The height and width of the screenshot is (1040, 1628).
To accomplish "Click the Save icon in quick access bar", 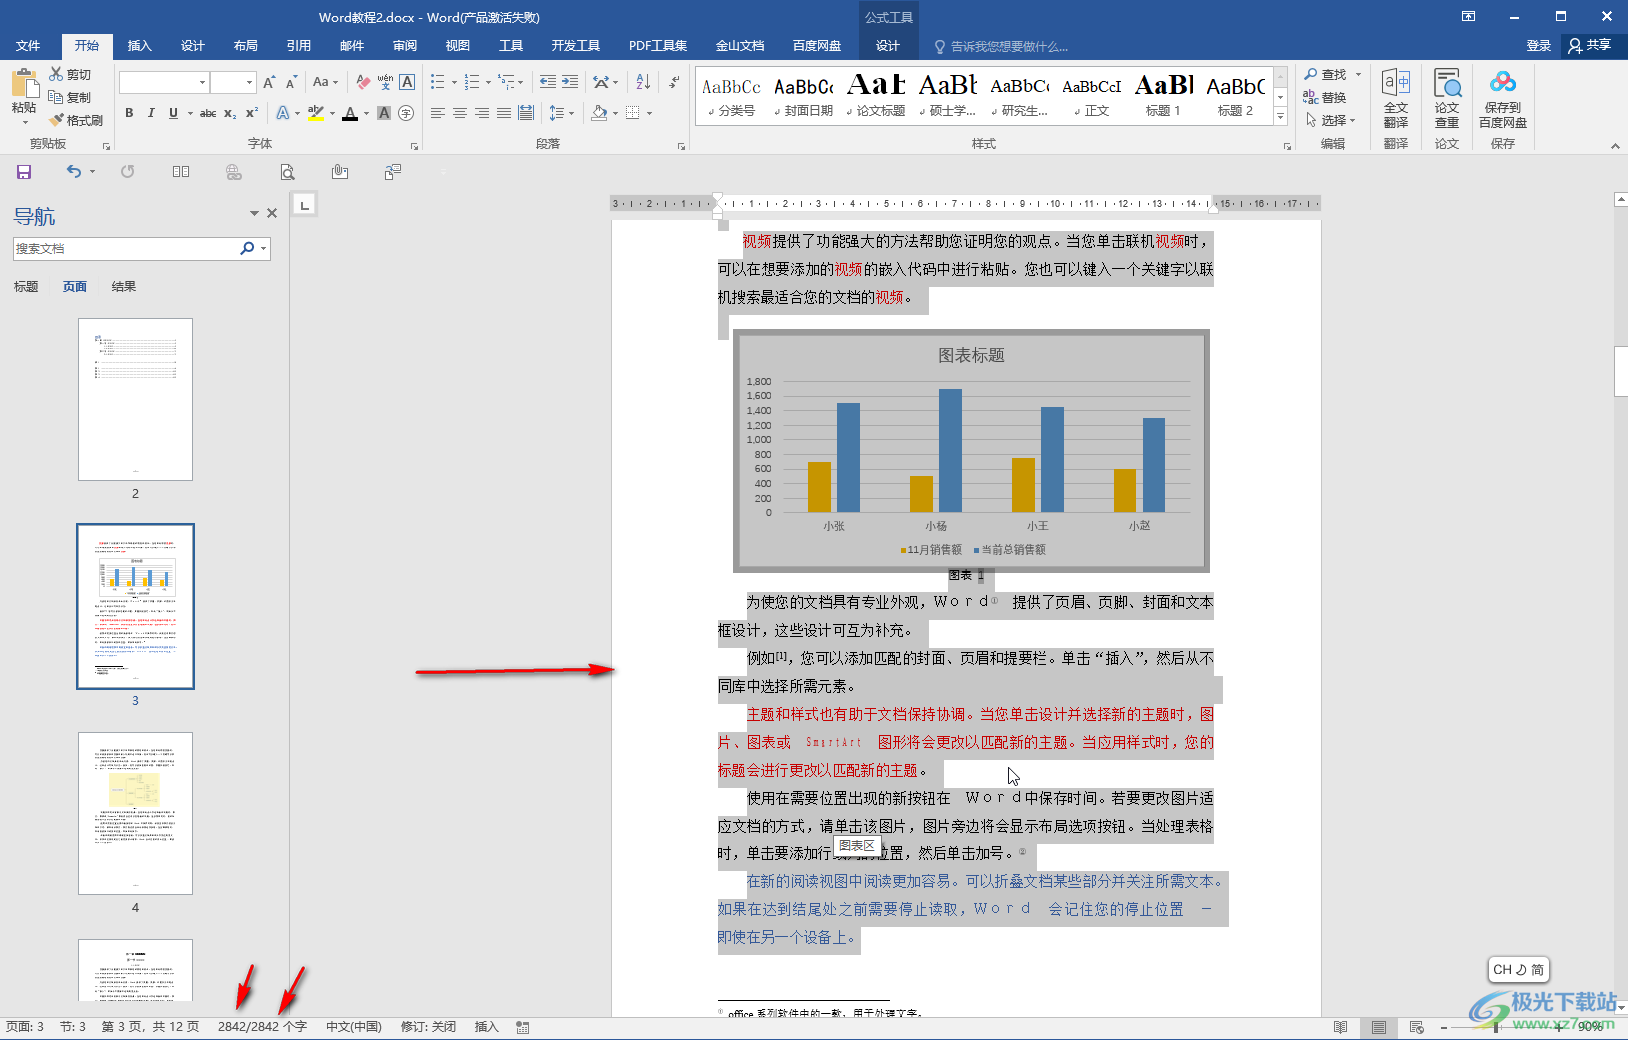I will point(24,172).
